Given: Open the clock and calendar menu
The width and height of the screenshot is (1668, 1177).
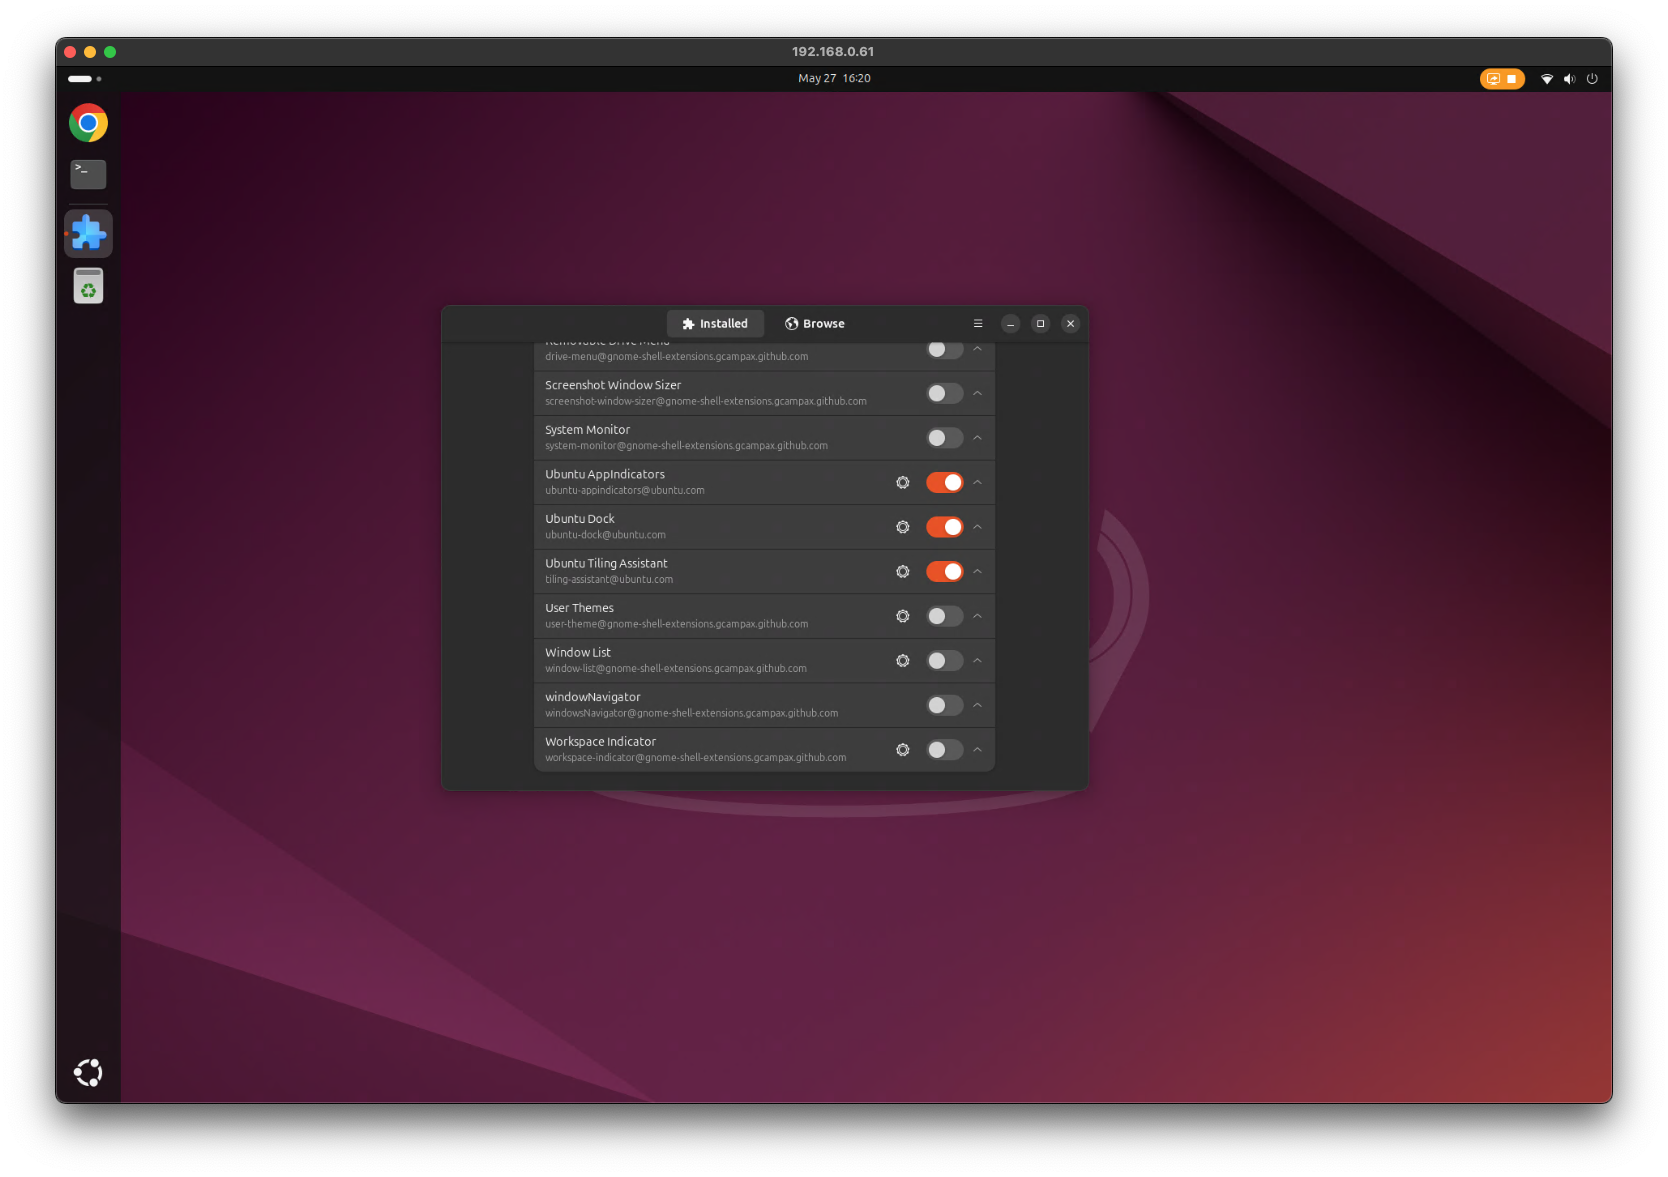Looking at the screenshot, I should [x=834, y=79].
